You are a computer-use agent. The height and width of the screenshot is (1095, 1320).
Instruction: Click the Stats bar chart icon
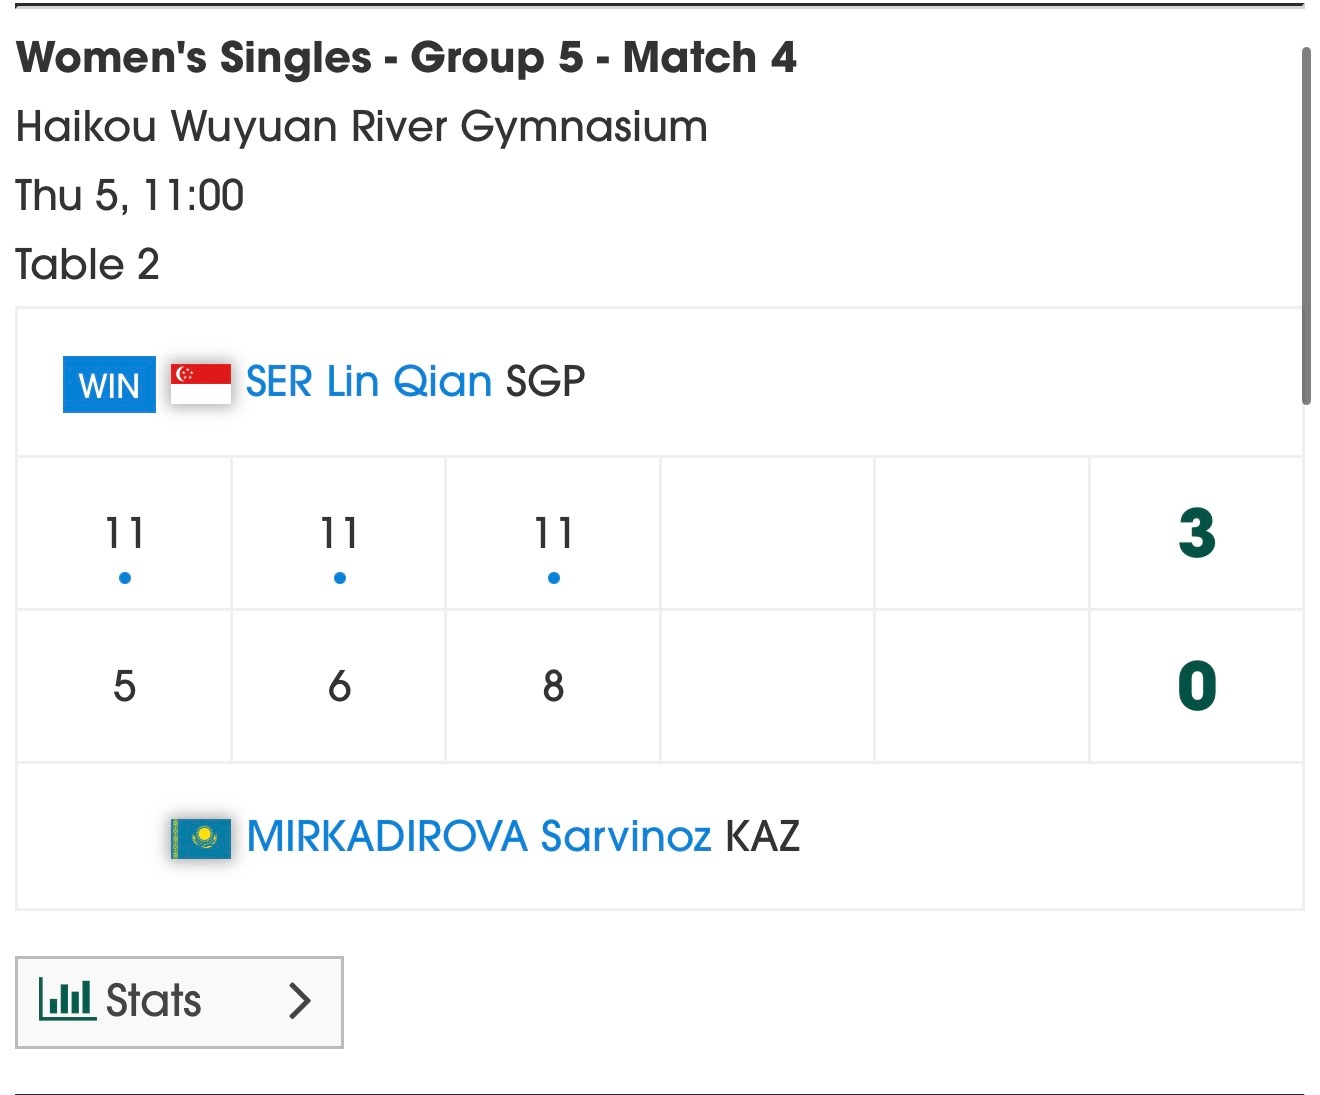point(66,999)
